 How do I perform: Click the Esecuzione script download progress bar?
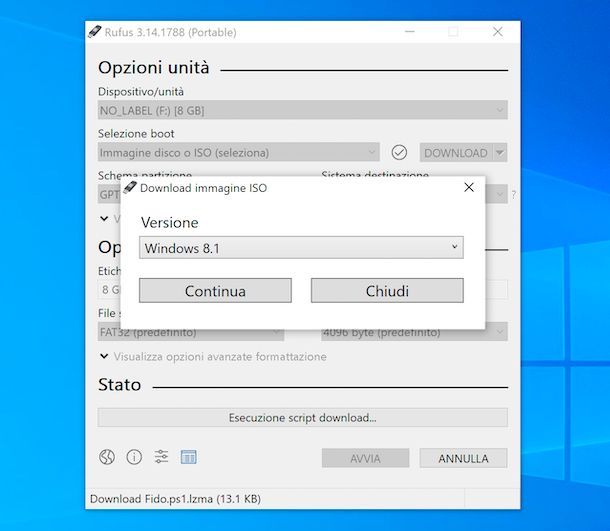tap(303, 417)
